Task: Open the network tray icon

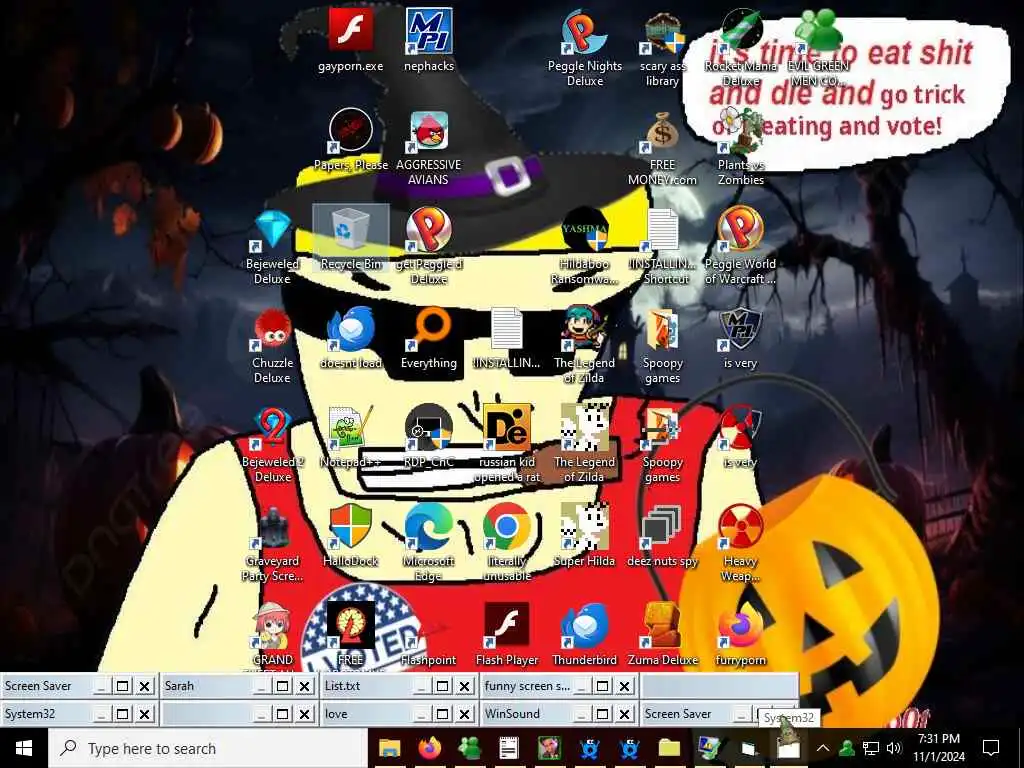Action: tap(871, 748)
